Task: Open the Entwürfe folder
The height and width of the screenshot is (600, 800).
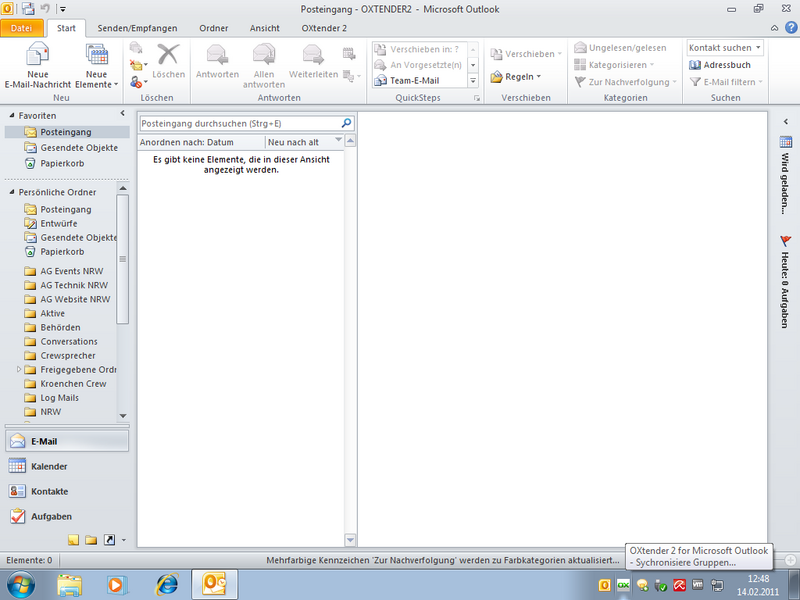Action: [x=59, y=223]
